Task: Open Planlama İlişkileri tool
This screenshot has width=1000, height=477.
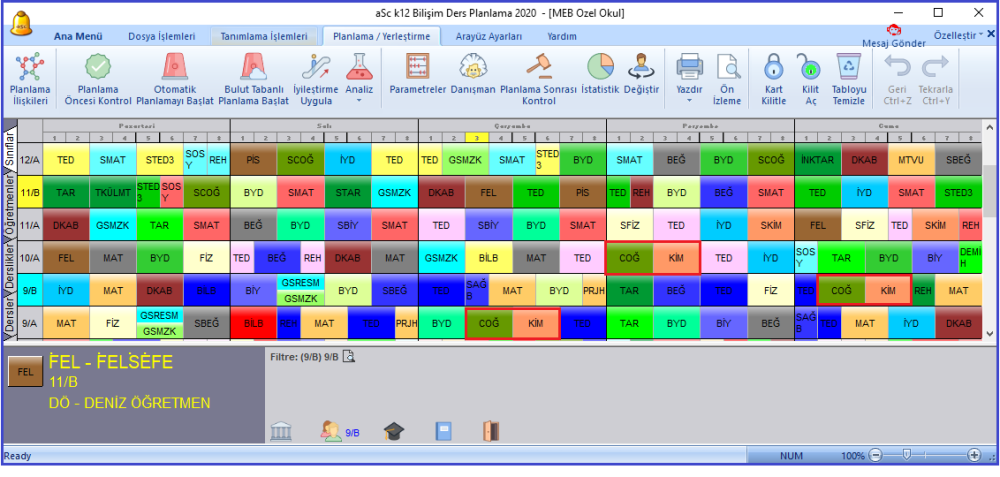Action: tap(30, 79)
